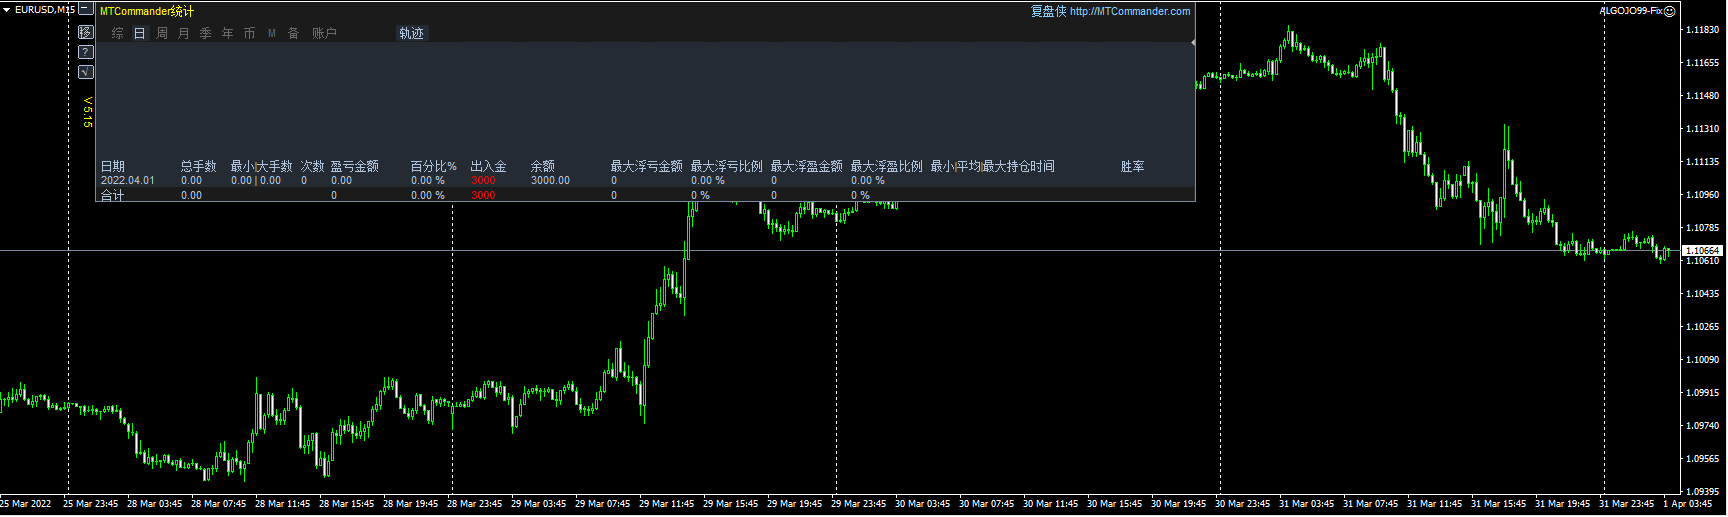Click the 25 Mar 2022 time axis label

(26, 504)
